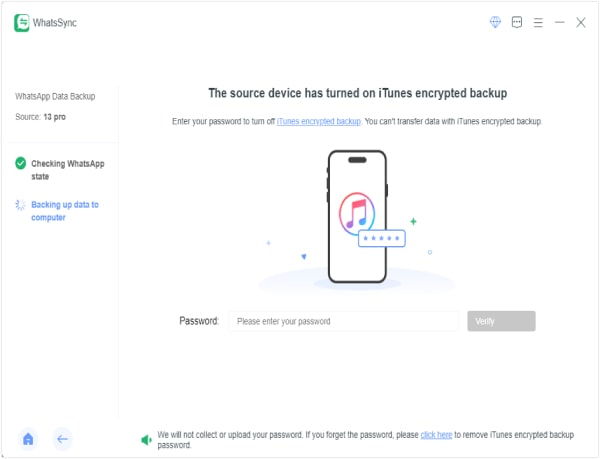Minimize the WhatsSync window
This screenshot has width=600, height=459.
pos(559,23)
